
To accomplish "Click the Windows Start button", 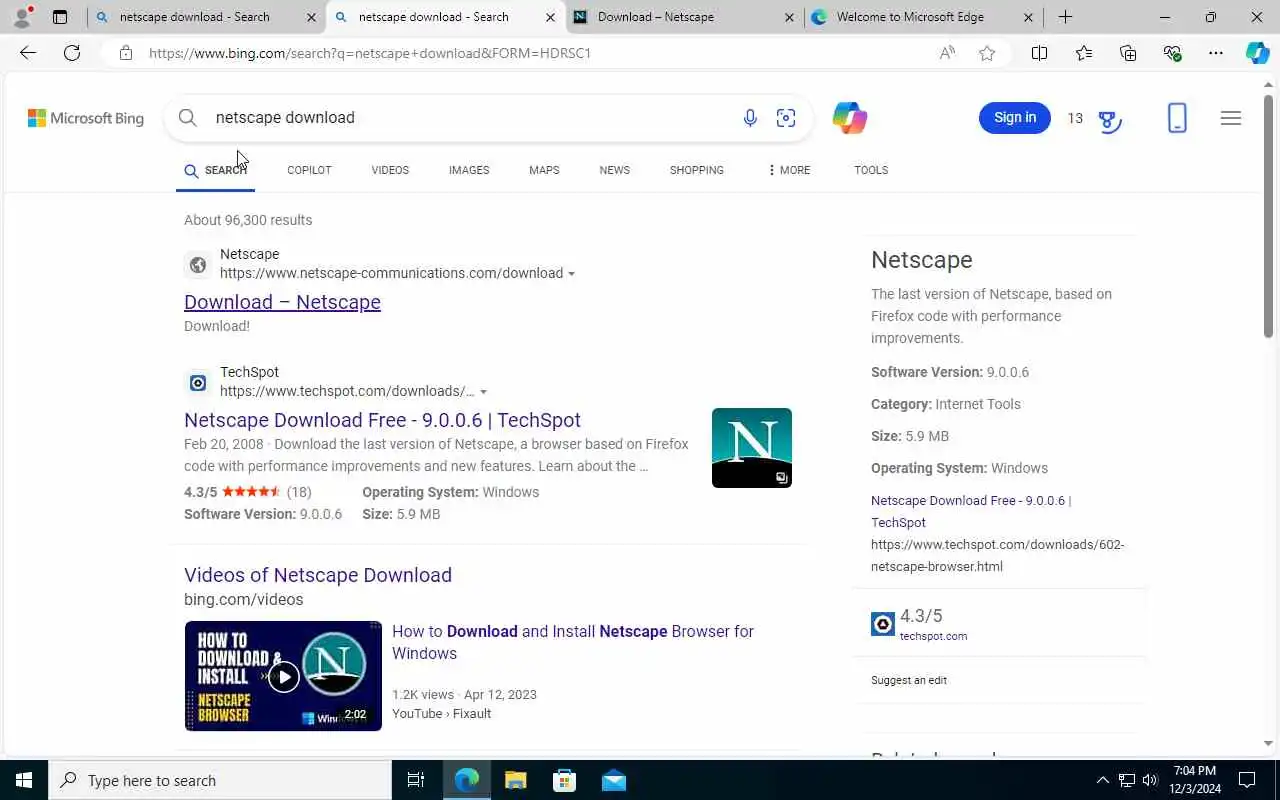I will point(24,780).
